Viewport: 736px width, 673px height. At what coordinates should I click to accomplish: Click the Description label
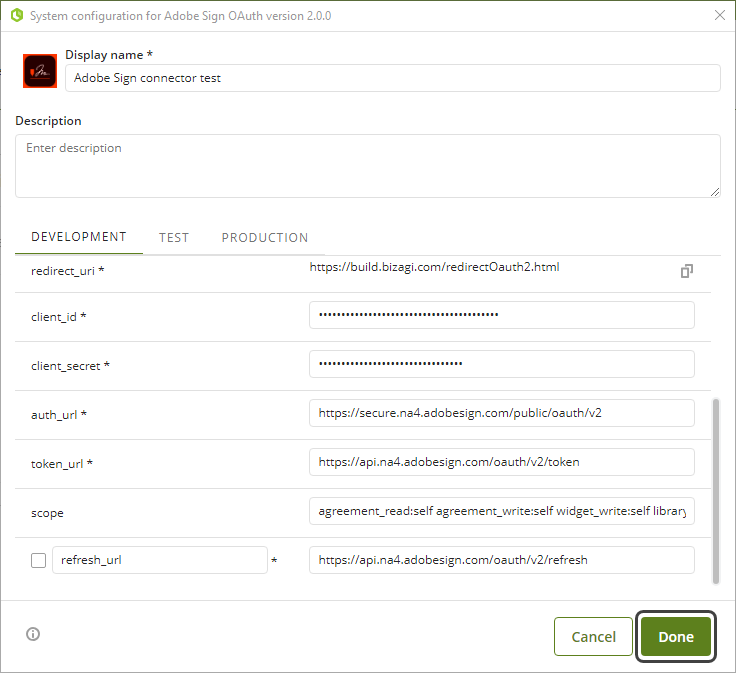48,121
